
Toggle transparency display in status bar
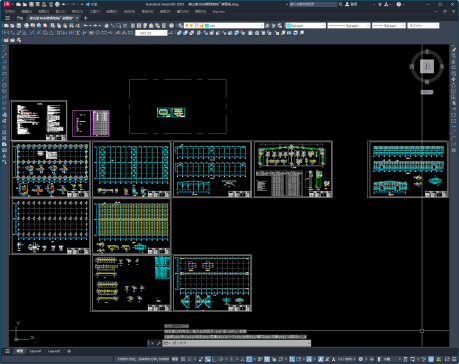(x=266, y=359)
